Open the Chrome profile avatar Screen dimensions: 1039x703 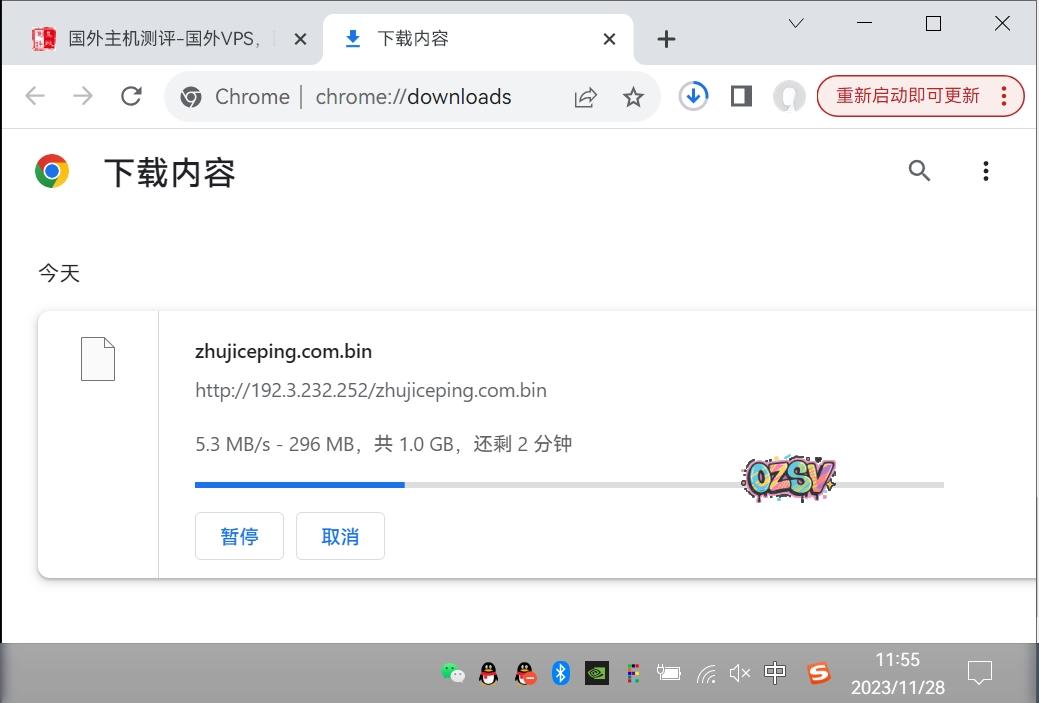(789, 96)
